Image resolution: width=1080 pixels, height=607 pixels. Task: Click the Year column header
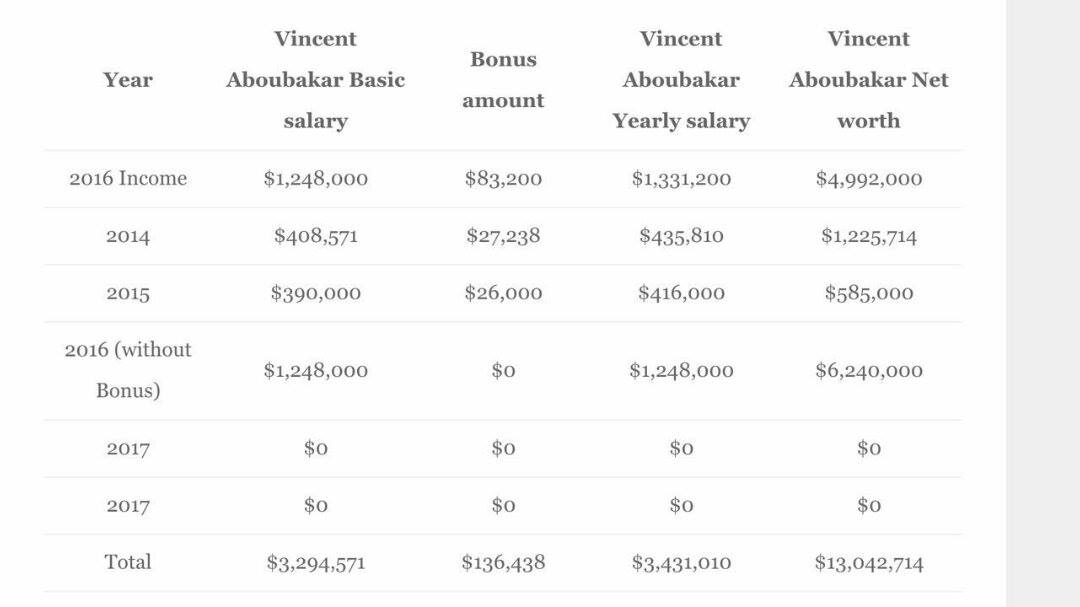(x=128, y=80)
